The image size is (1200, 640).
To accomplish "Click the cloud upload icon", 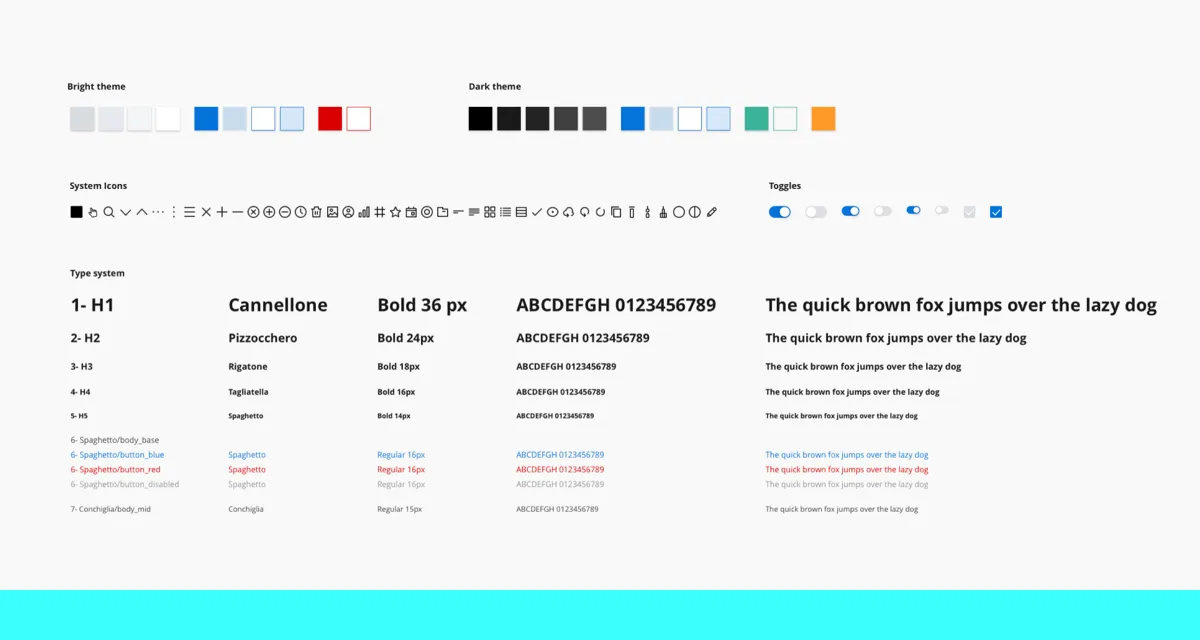I will tap(569, 211).
